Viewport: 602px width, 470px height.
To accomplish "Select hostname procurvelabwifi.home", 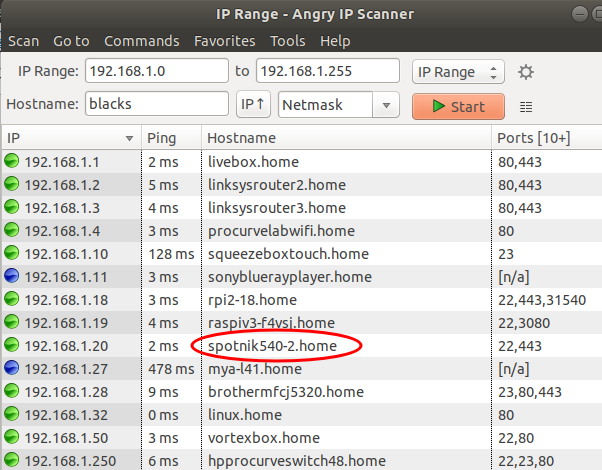I will [281, 231].
